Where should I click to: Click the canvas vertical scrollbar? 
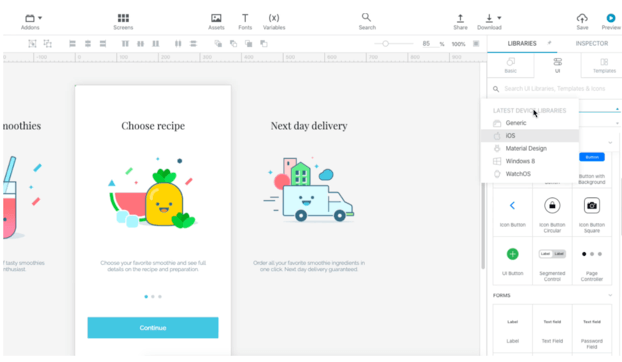[483, 226]
